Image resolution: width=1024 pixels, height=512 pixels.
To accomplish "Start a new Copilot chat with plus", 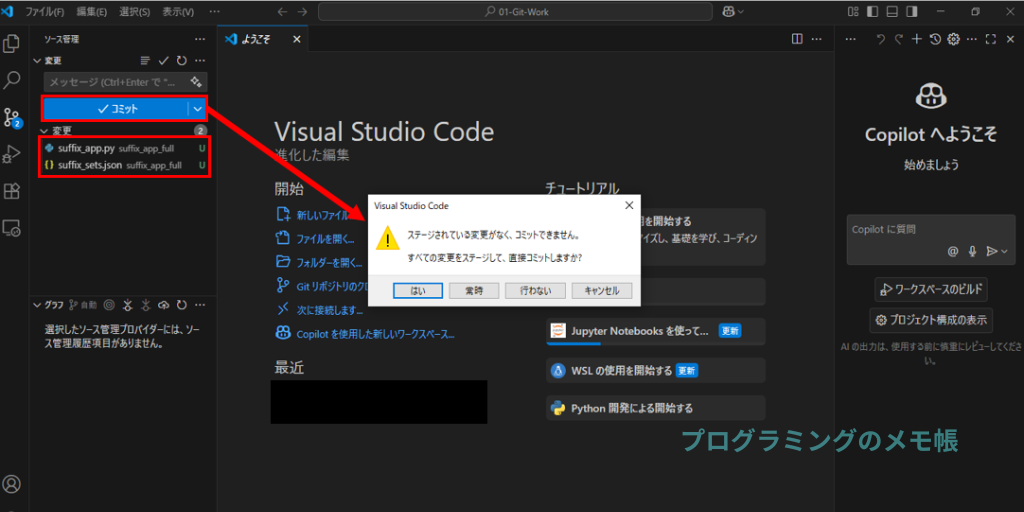I will (916, 39).
